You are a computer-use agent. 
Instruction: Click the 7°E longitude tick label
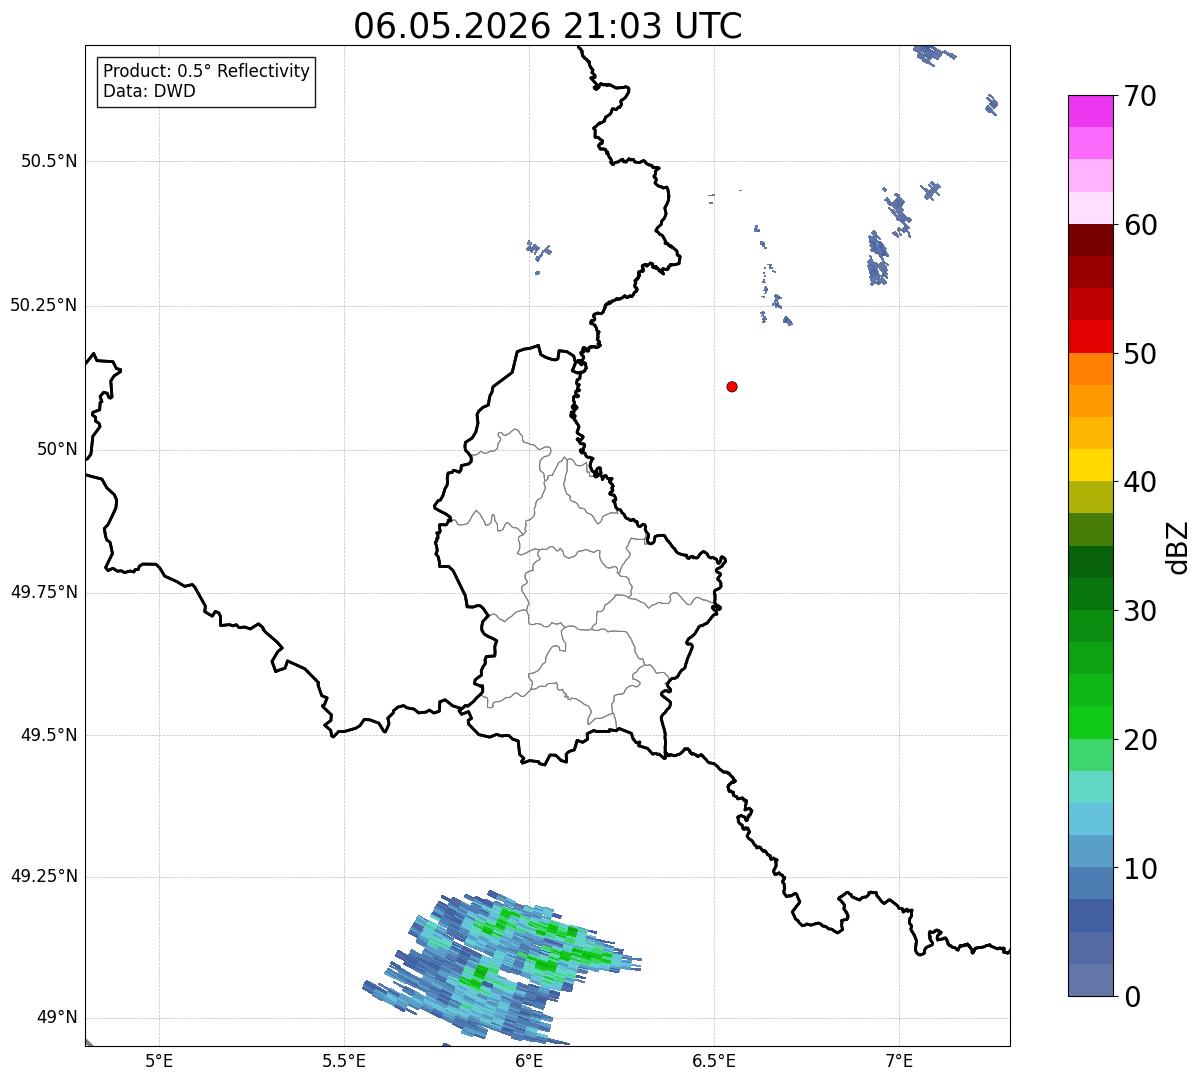point(900,1061)
